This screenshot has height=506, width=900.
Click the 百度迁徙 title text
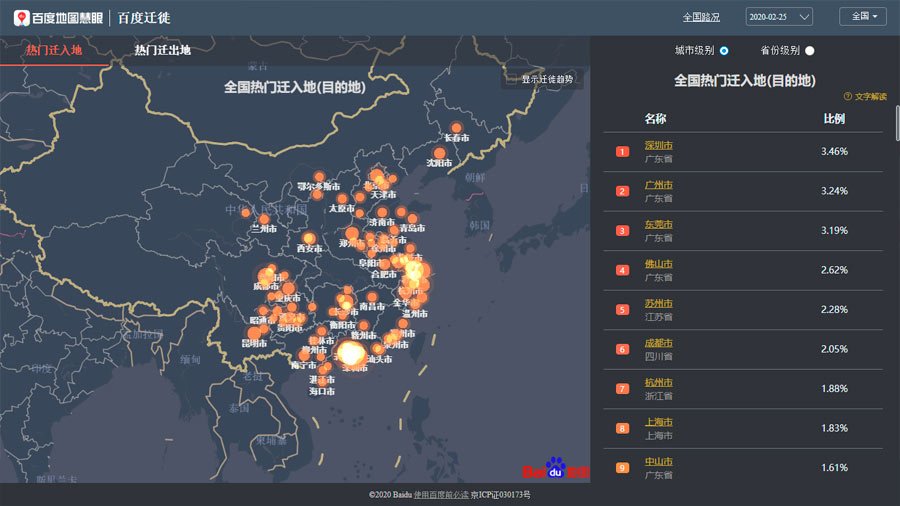pos(143,18)
